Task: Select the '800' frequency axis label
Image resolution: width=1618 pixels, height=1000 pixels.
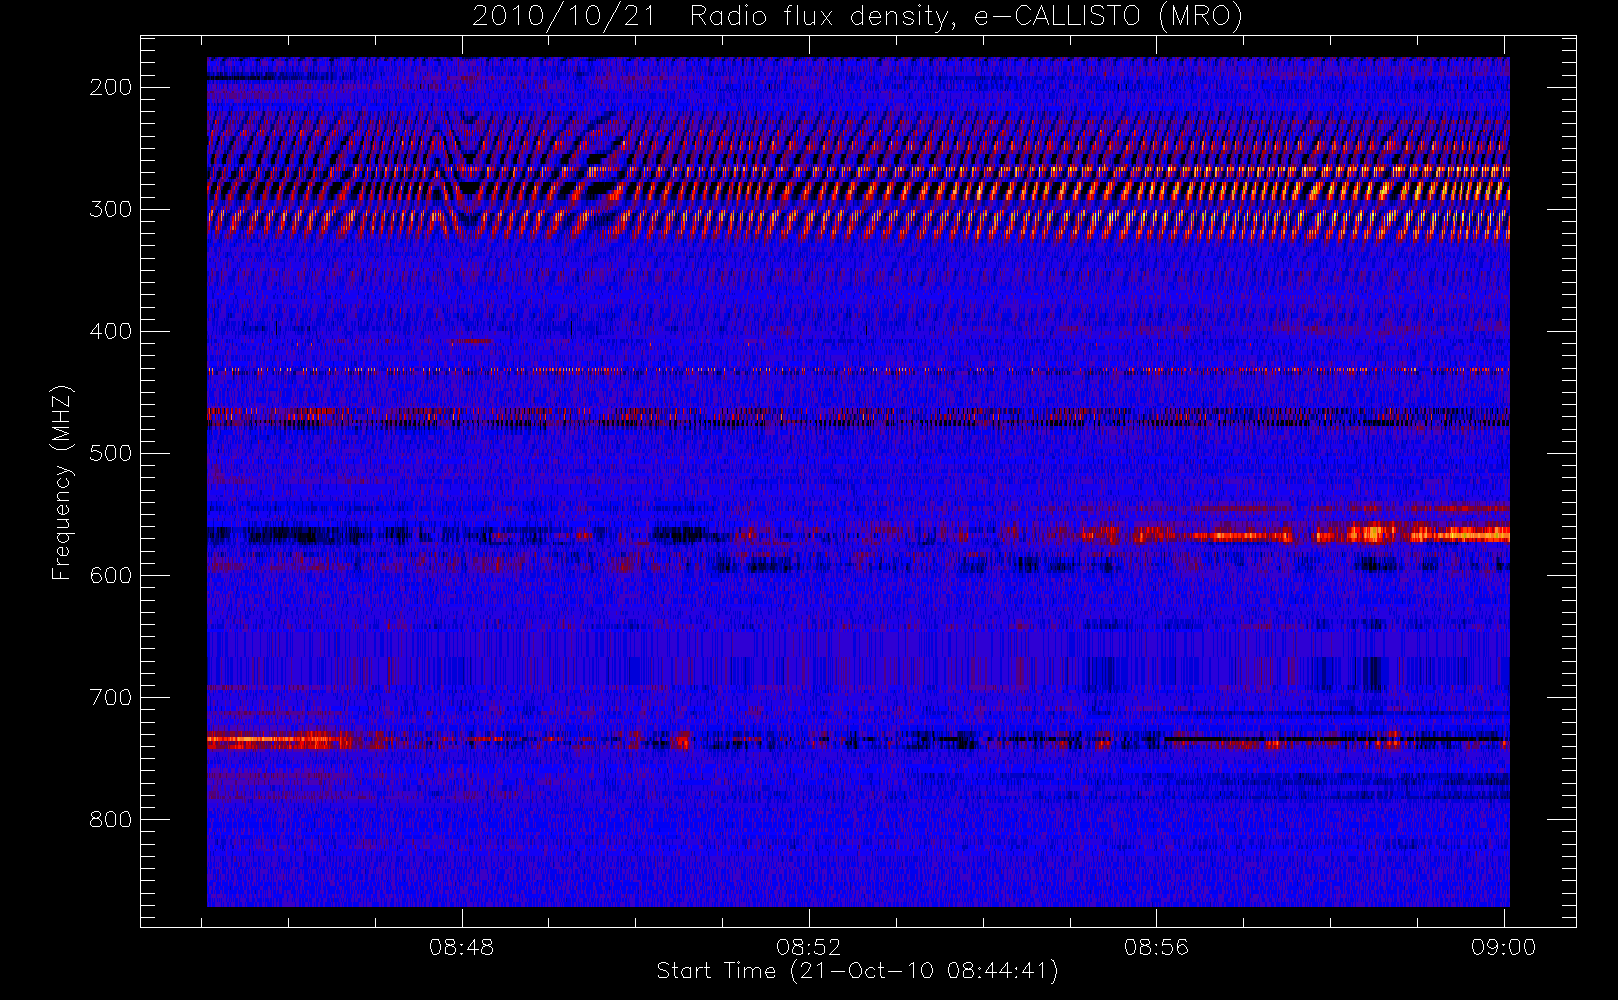Action: (x=110, y=819)
